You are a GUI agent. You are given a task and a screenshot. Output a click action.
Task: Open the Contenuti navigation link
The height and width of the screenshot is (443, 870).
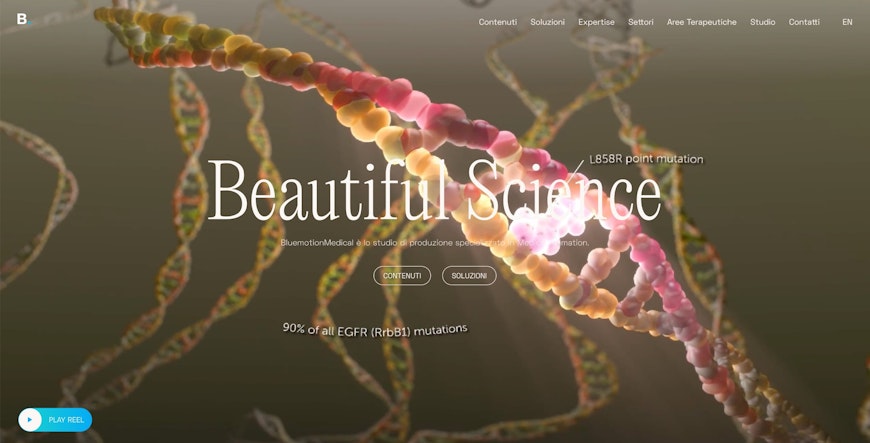tap(498, 22)
